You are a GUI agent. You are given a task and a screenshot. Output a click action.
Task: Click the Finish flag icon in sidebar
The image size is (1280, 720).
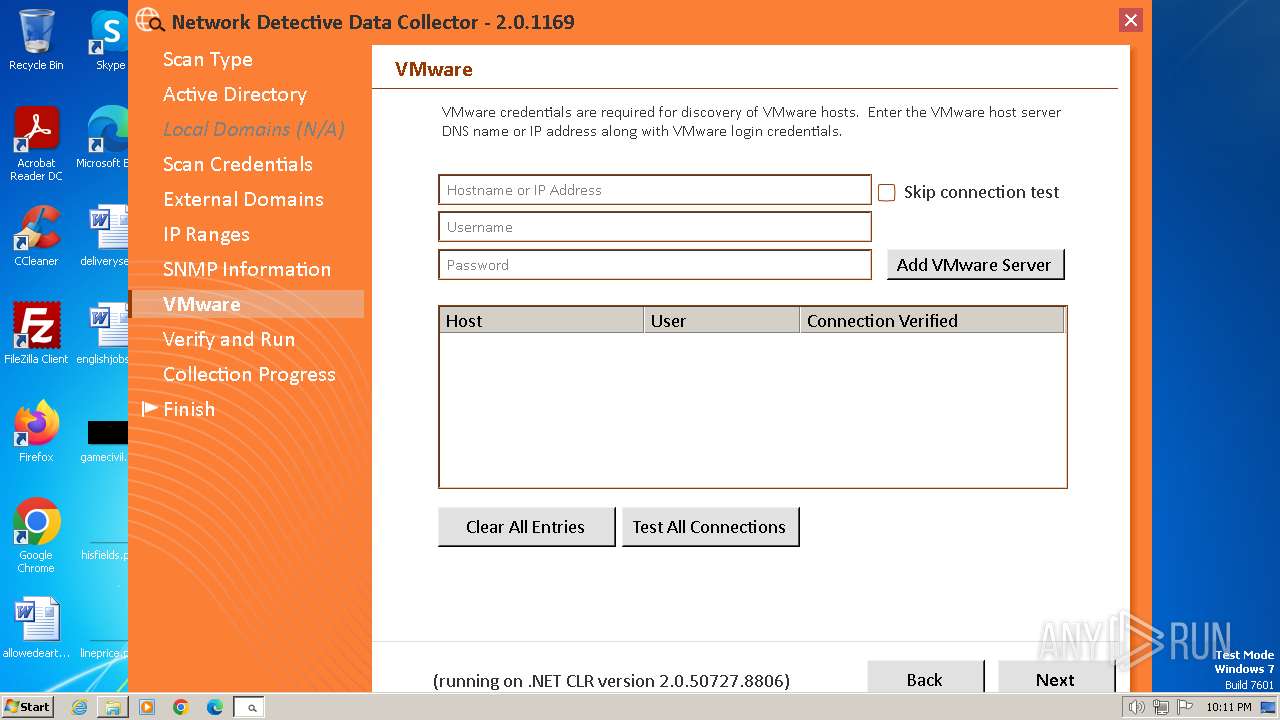pyautogui.click(x=150, y=408)
